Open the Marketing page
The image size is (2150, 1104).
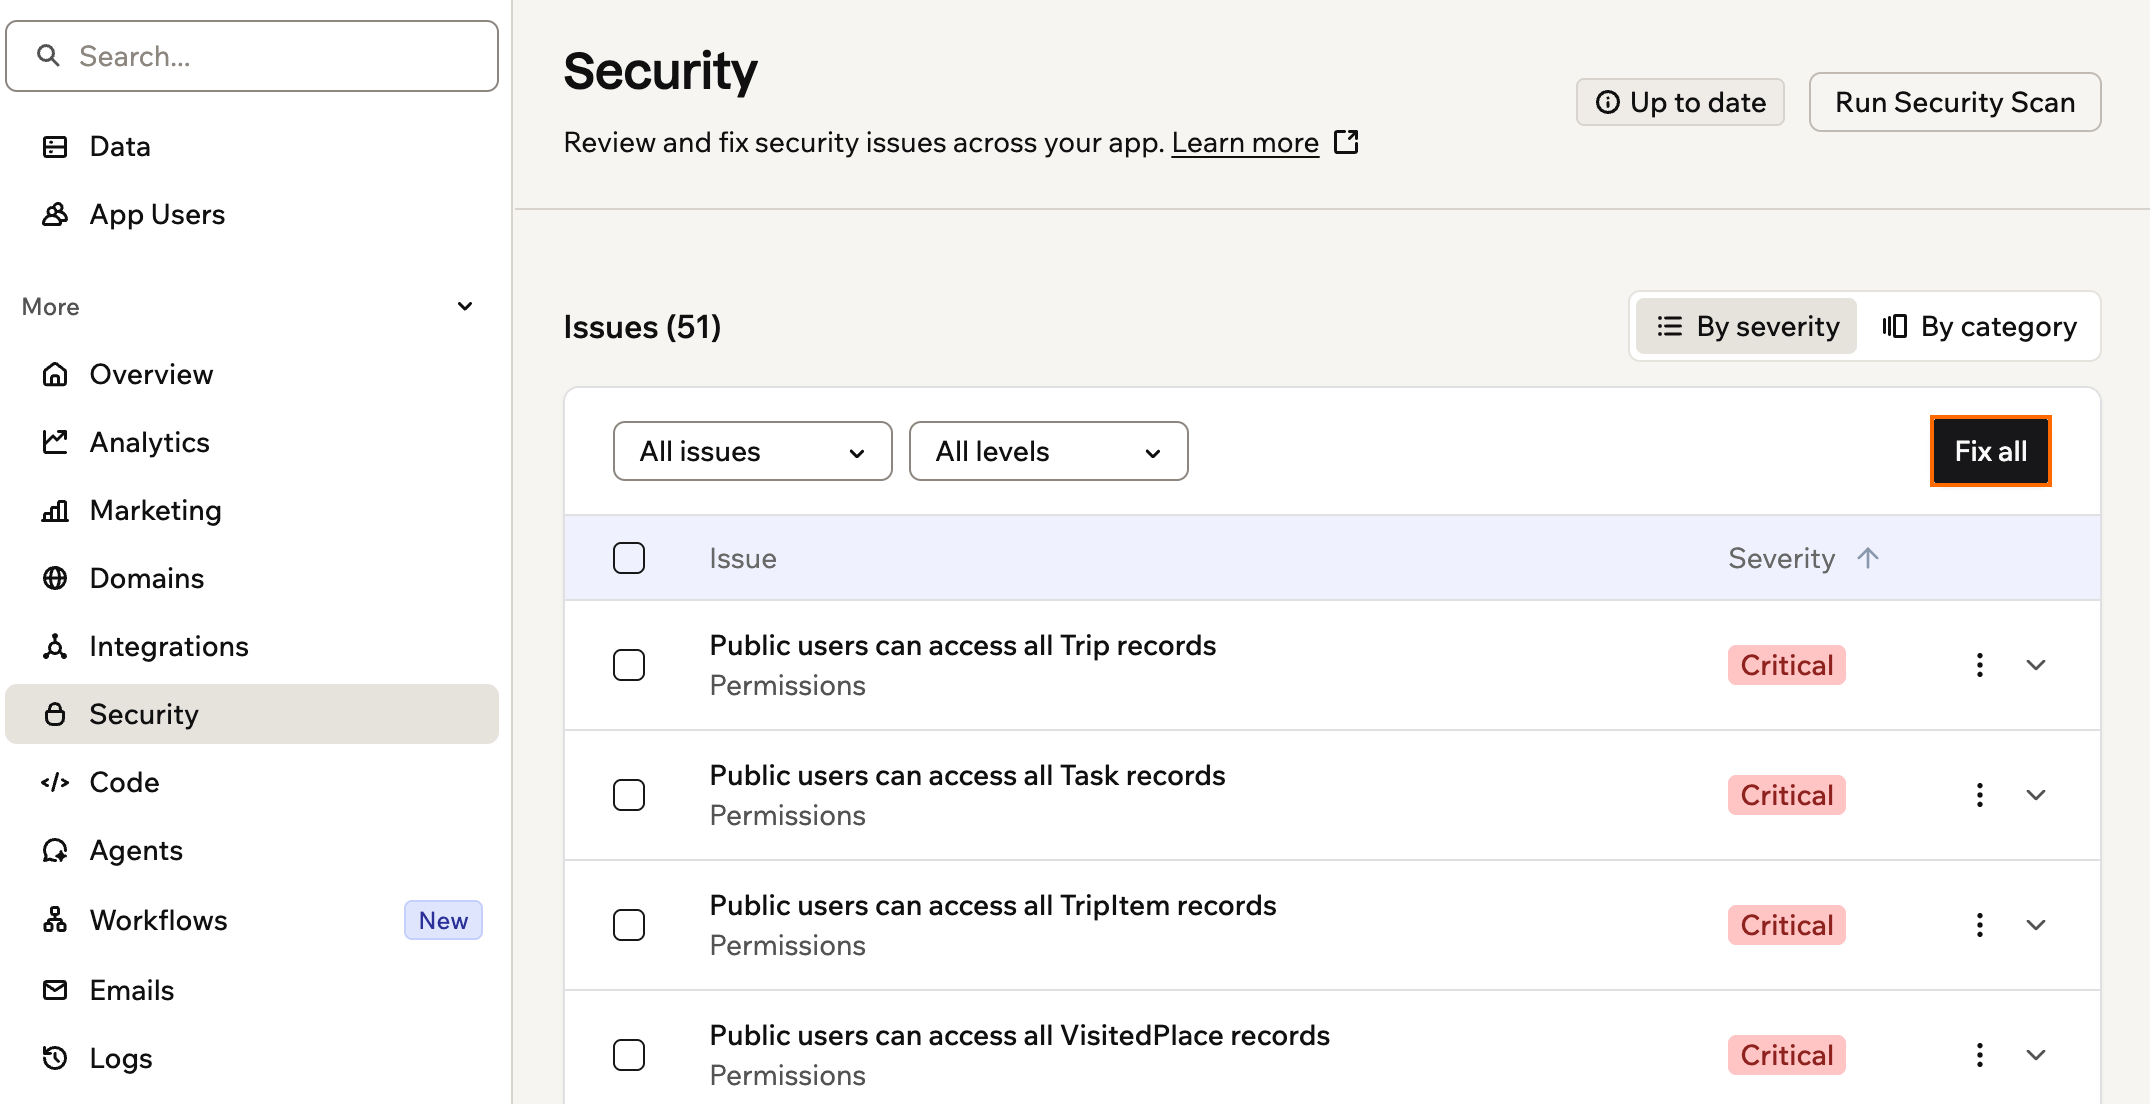pyautogui.click(x=251, y=510)
